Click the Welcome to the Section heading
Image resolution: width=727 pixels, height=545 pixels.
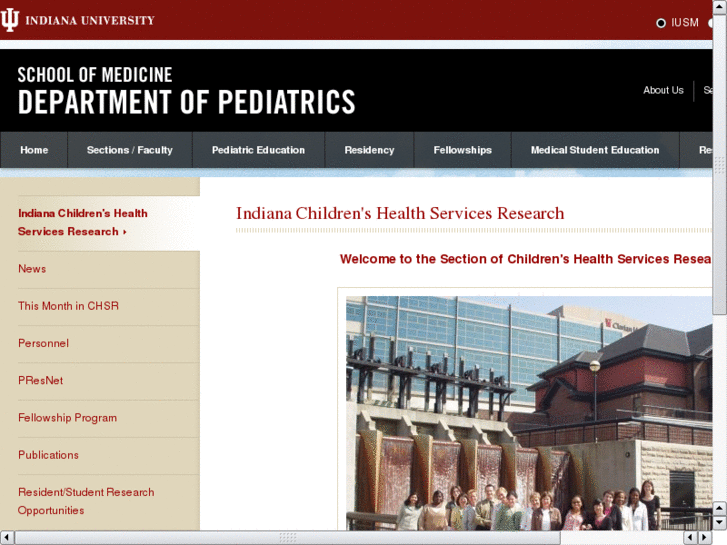(526, 259)
